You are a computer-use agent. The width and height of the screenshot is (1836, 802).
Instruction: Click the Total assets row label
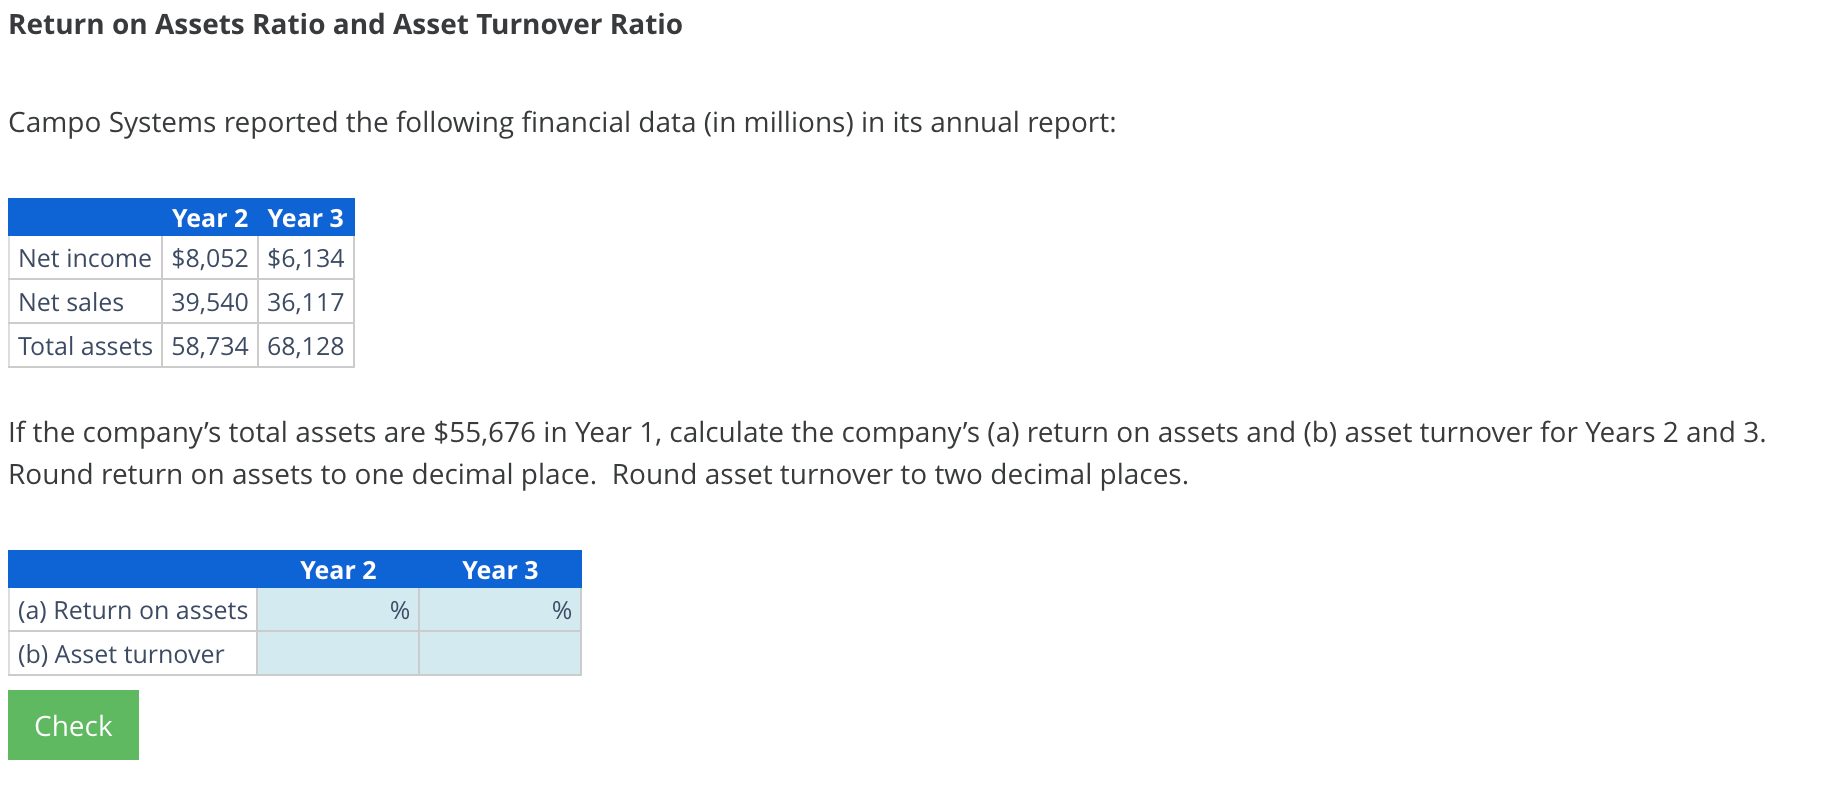tap(85, 346)
